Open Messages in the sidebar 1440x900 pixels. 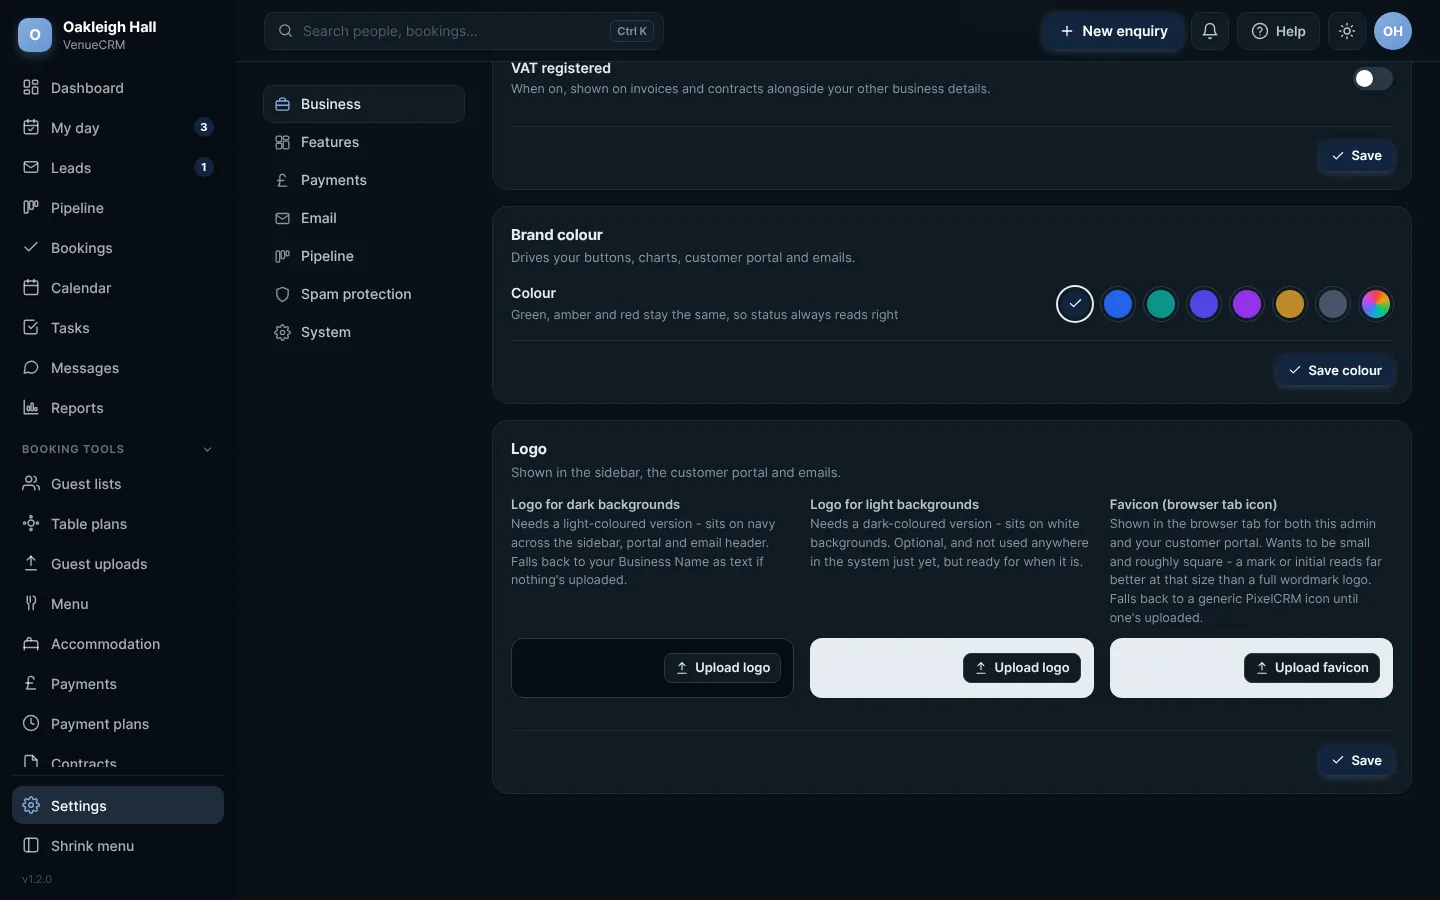(118, 368)
